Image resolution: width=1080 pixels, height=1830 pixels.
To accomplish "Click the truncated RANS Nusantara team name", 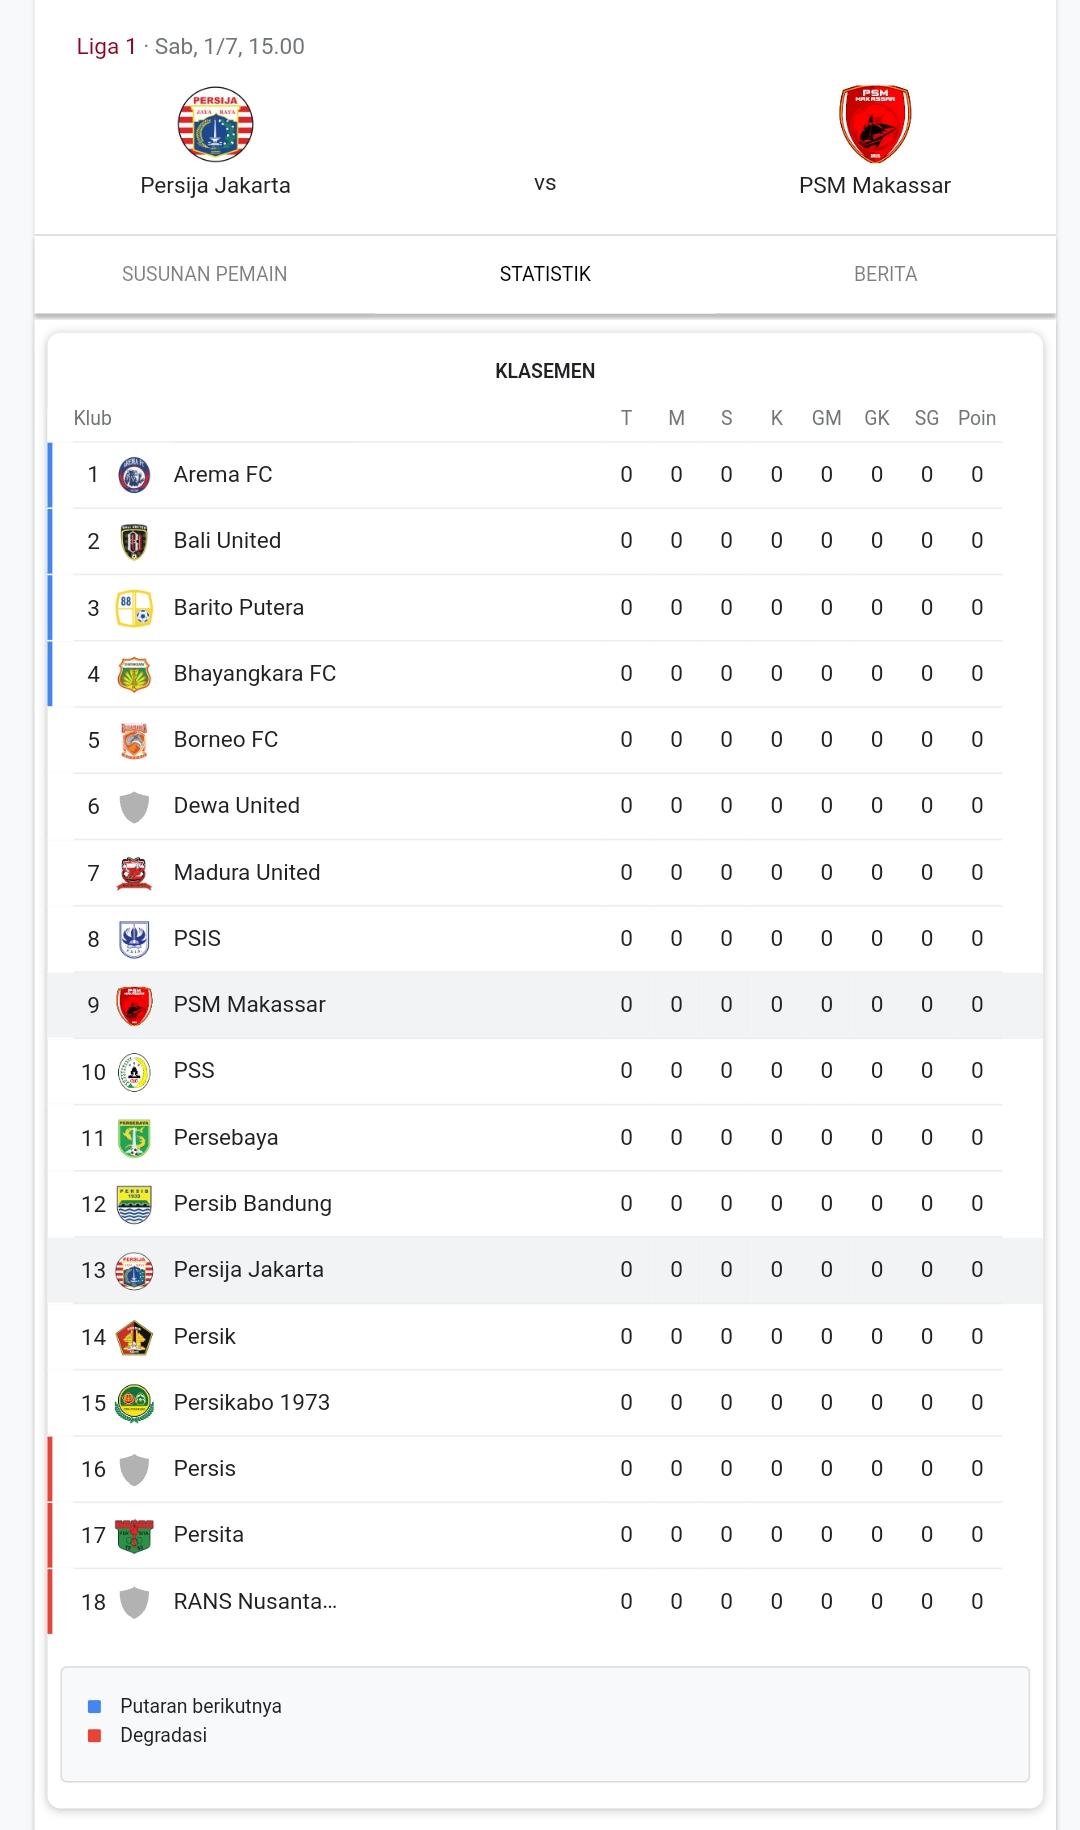I will click(255, 1601).
